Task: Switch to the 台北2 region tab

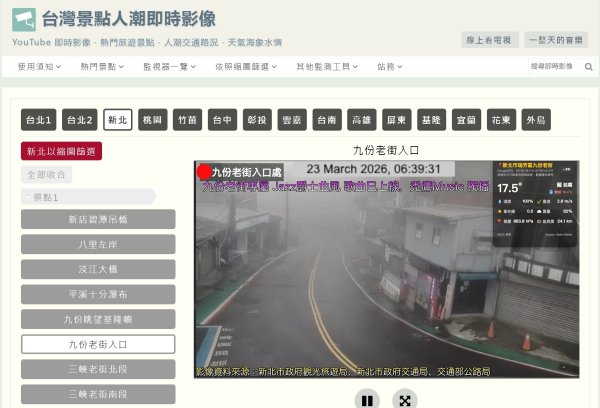Action: tap(80, 120)
